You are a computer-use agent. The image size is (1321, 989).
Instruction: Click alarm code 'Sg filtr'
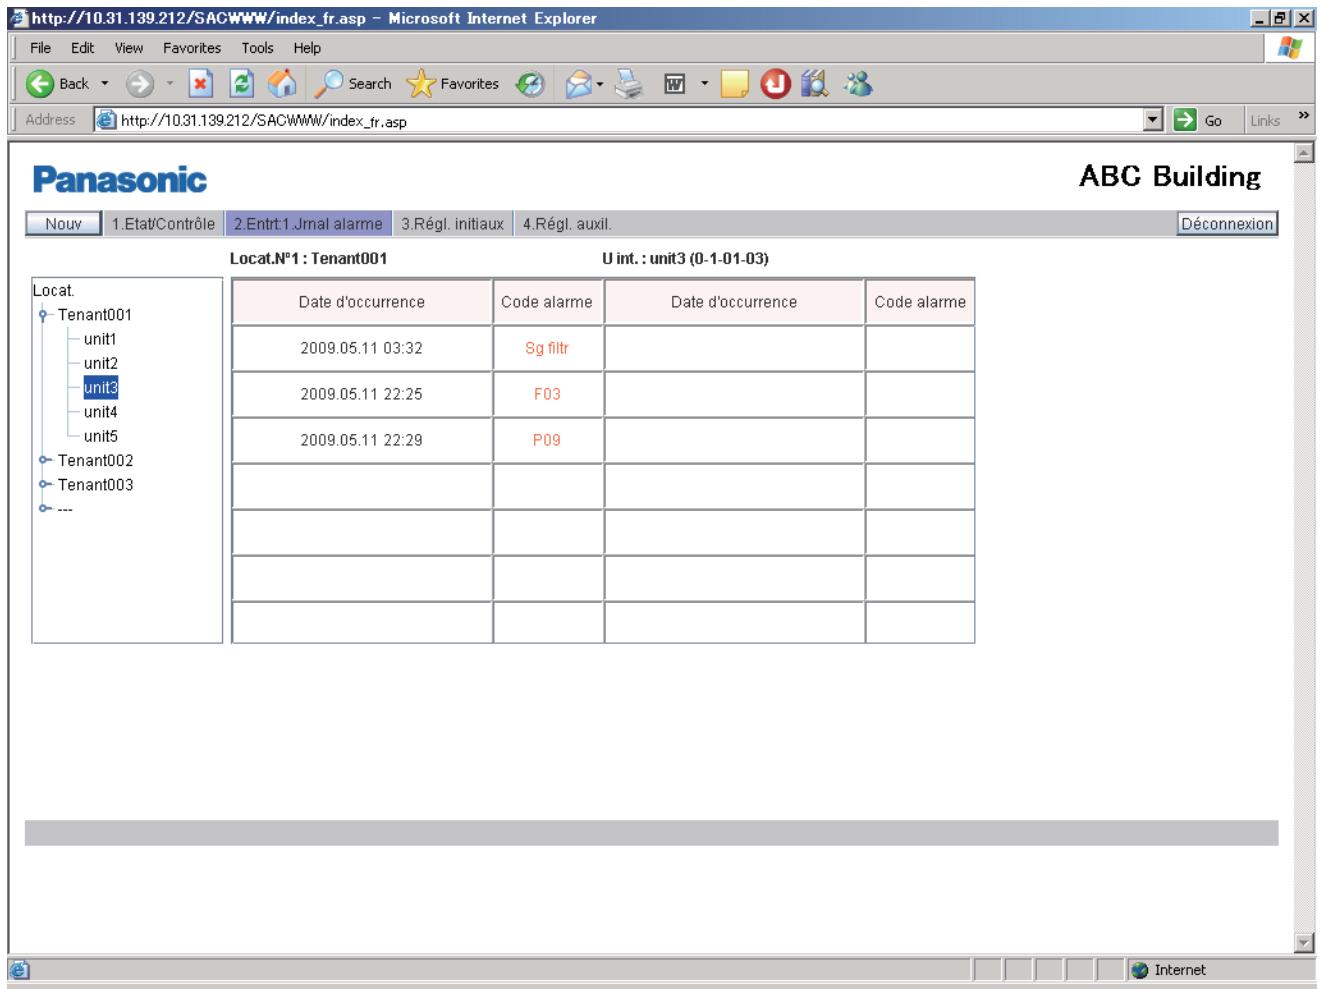click(547, 348)
